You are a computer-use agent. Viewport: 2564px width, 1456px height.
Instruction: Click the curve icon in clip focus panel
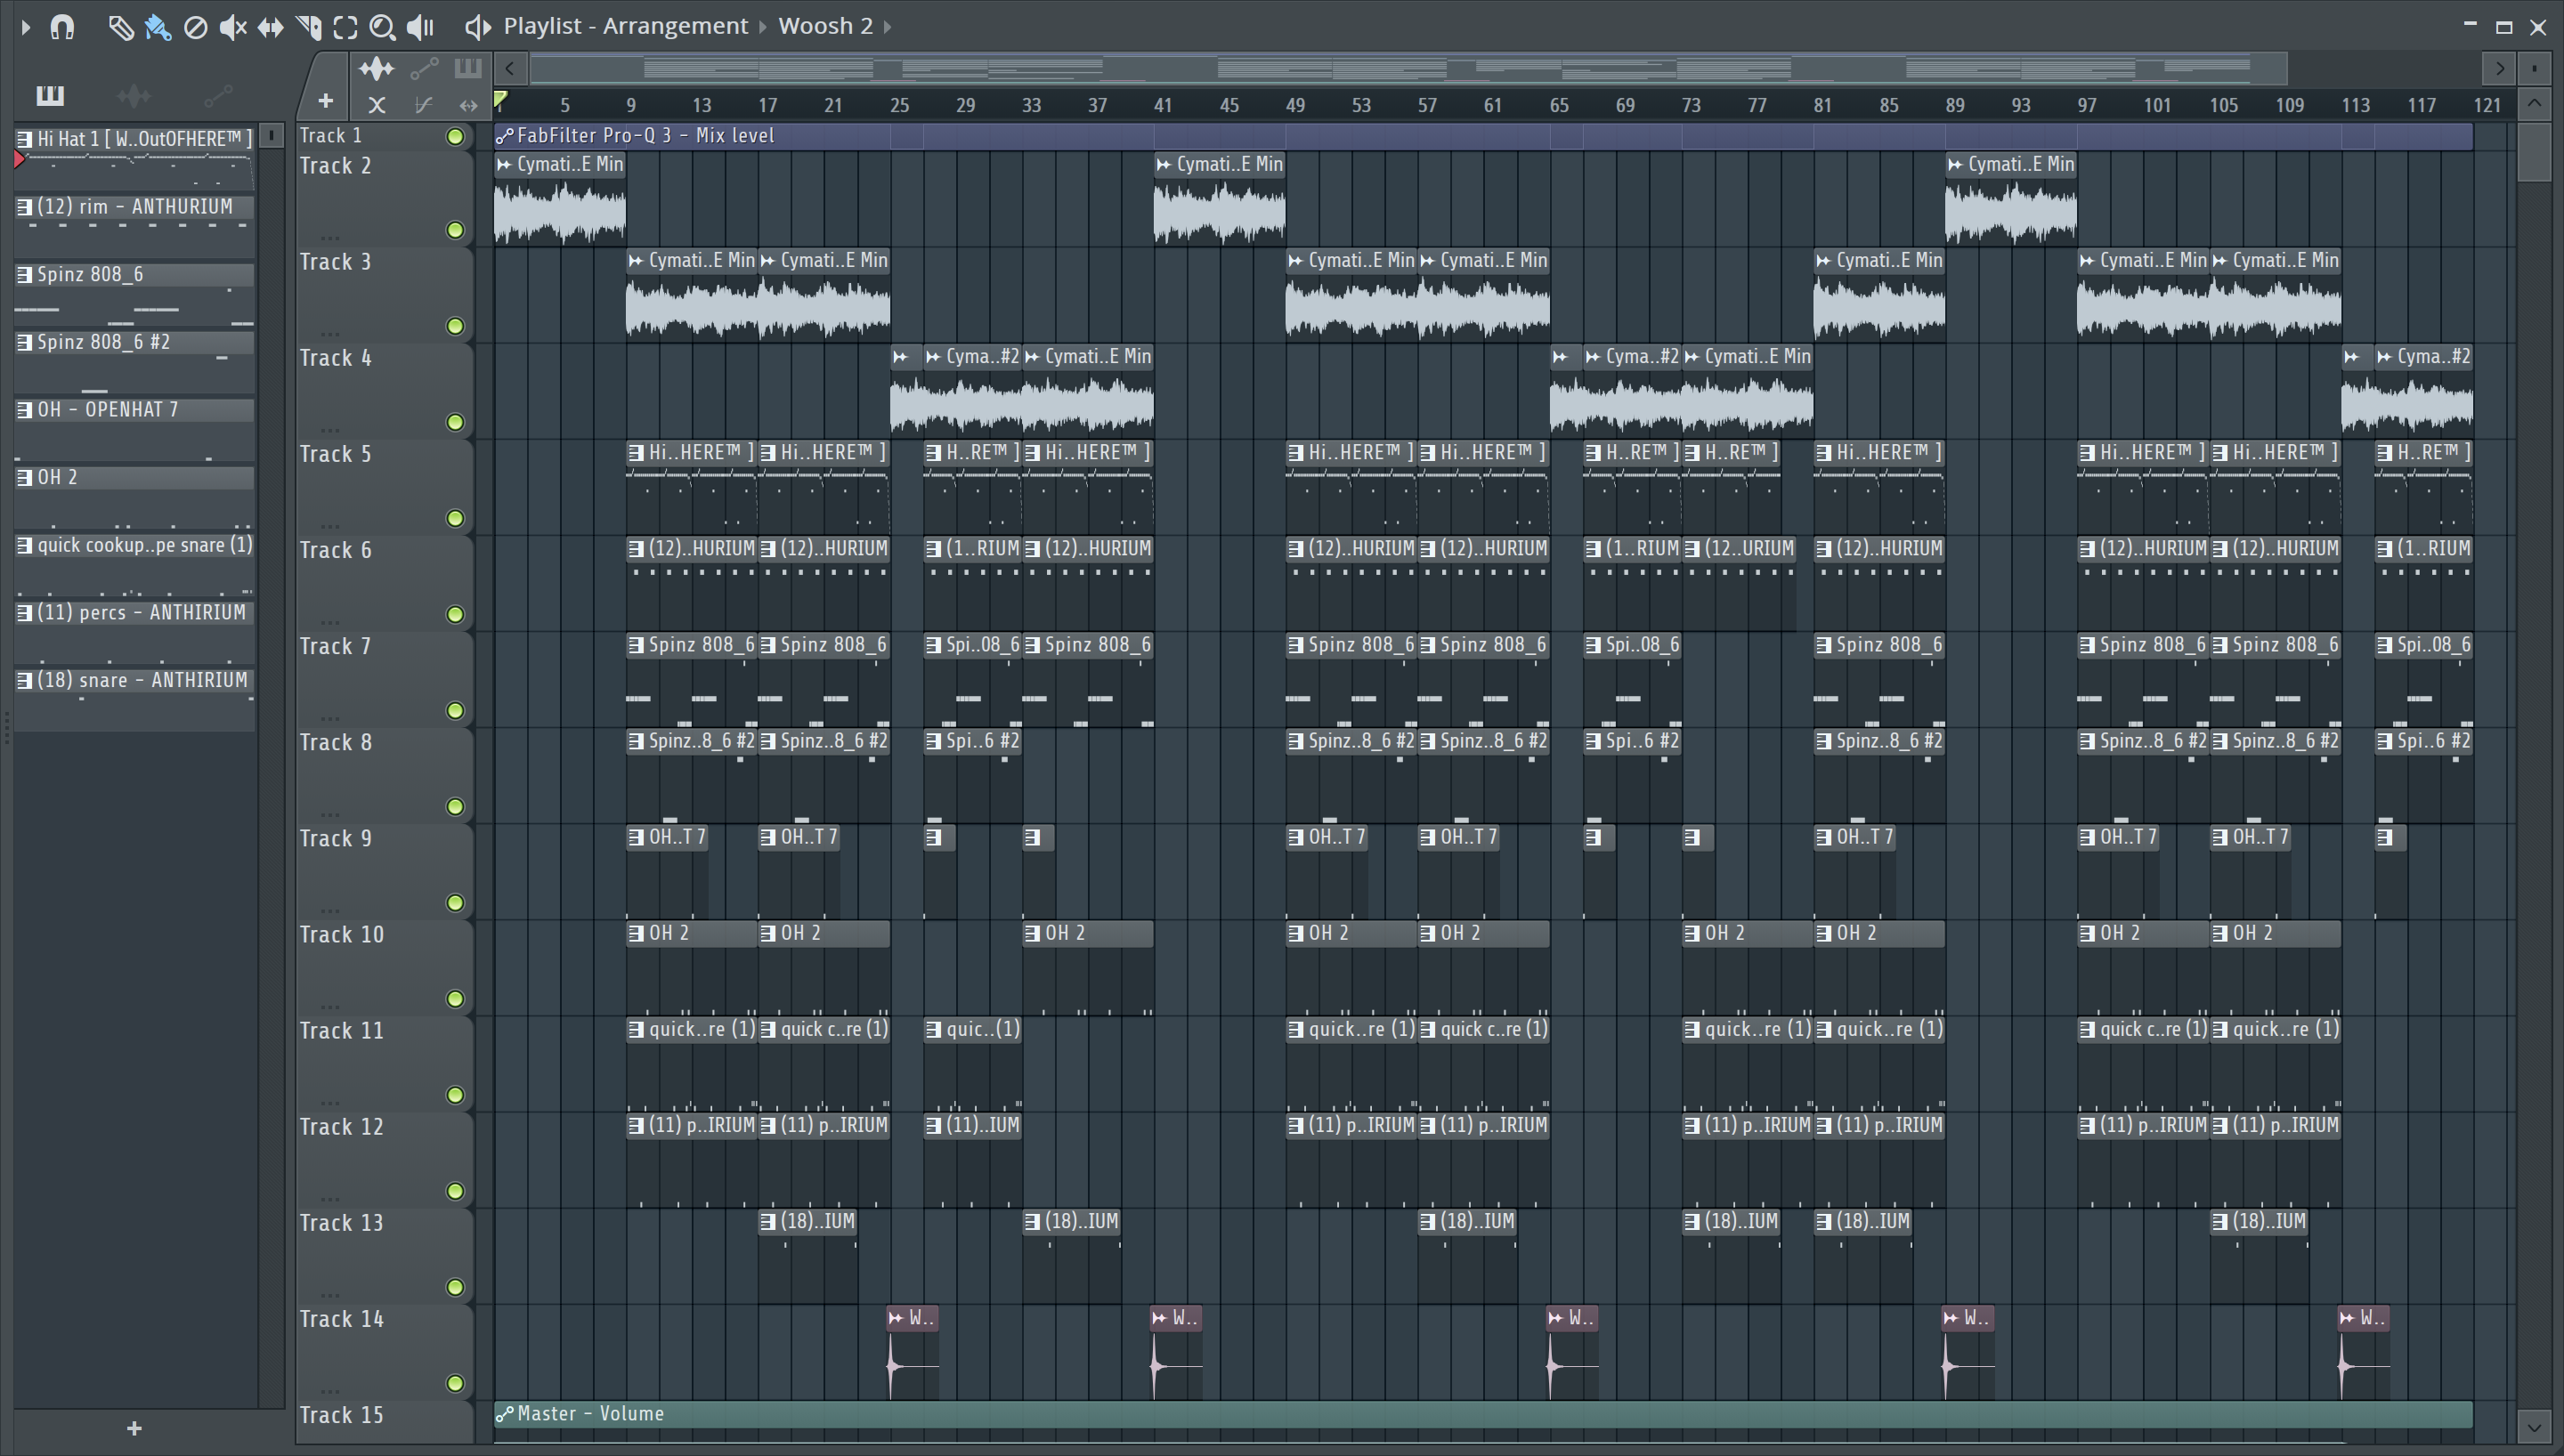[x=423, y=104]
